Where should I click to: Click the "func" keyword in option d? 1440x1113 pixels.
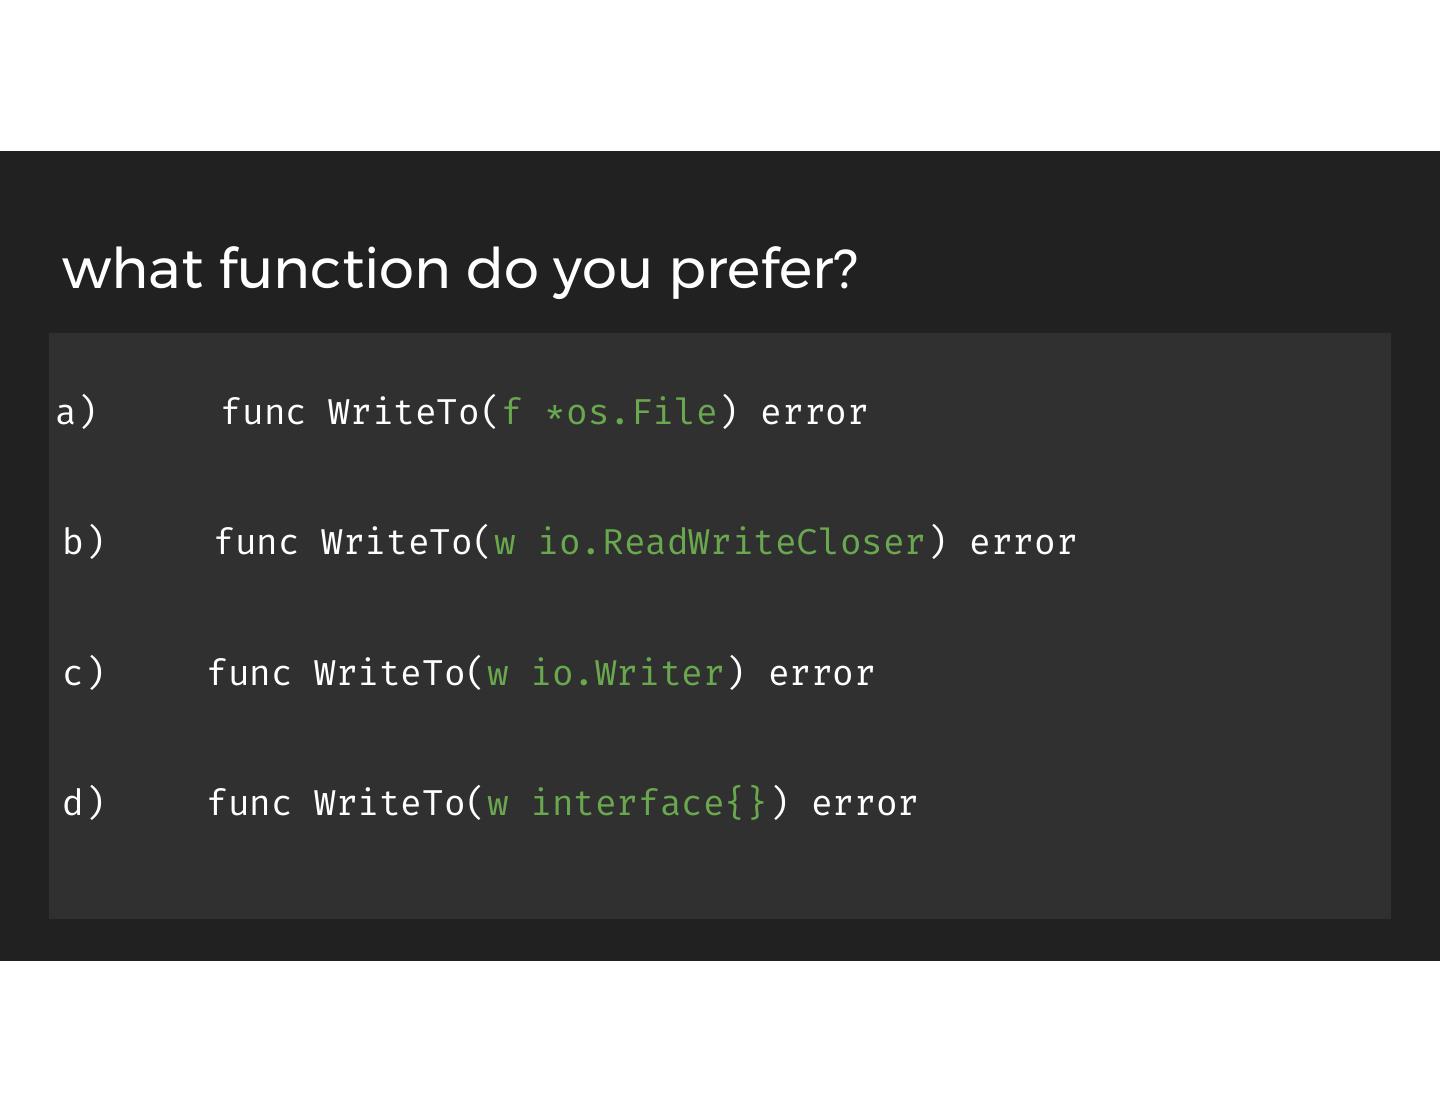click(249, 803)
